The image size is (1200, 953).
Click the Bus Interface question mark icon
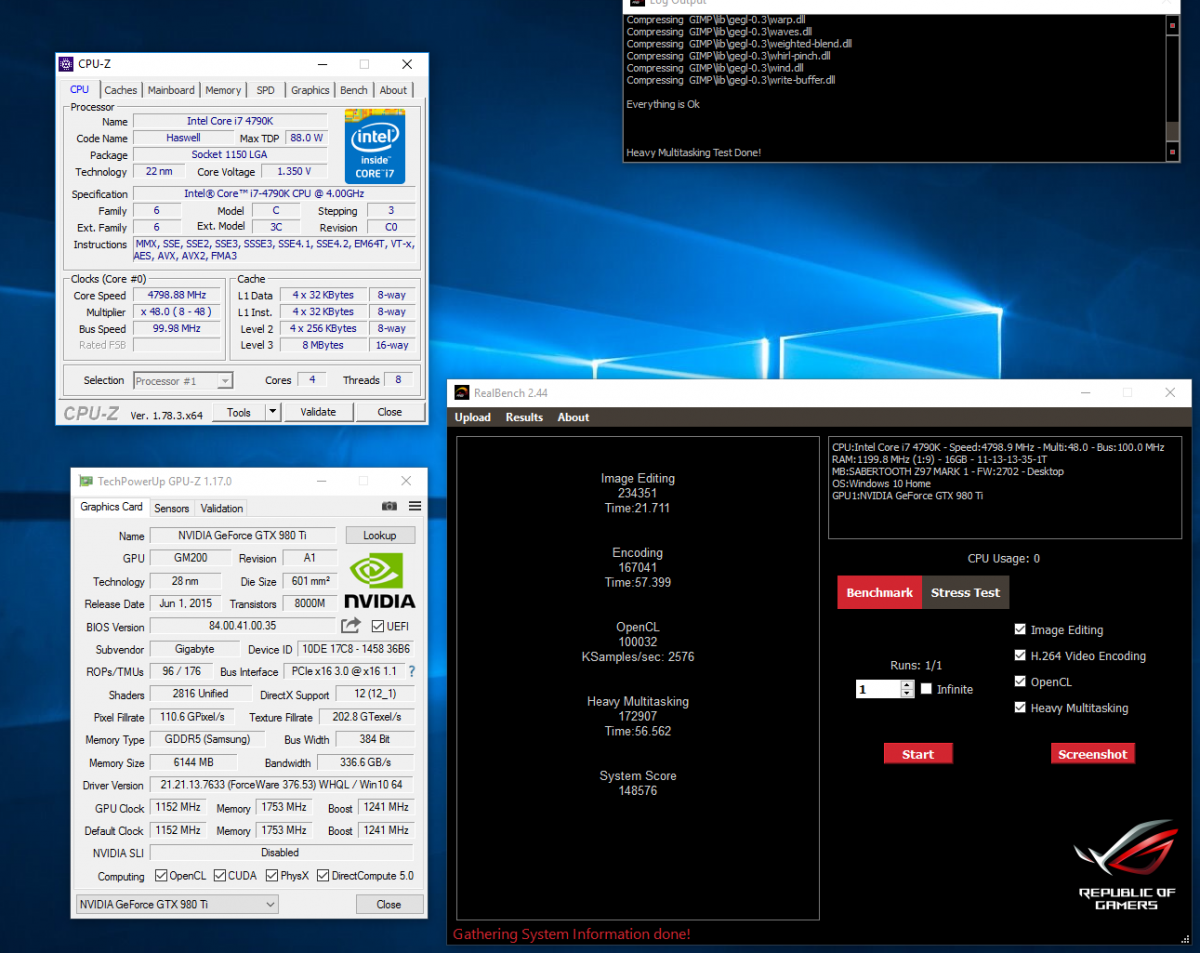pyautogui.click(x=411, y=672)
